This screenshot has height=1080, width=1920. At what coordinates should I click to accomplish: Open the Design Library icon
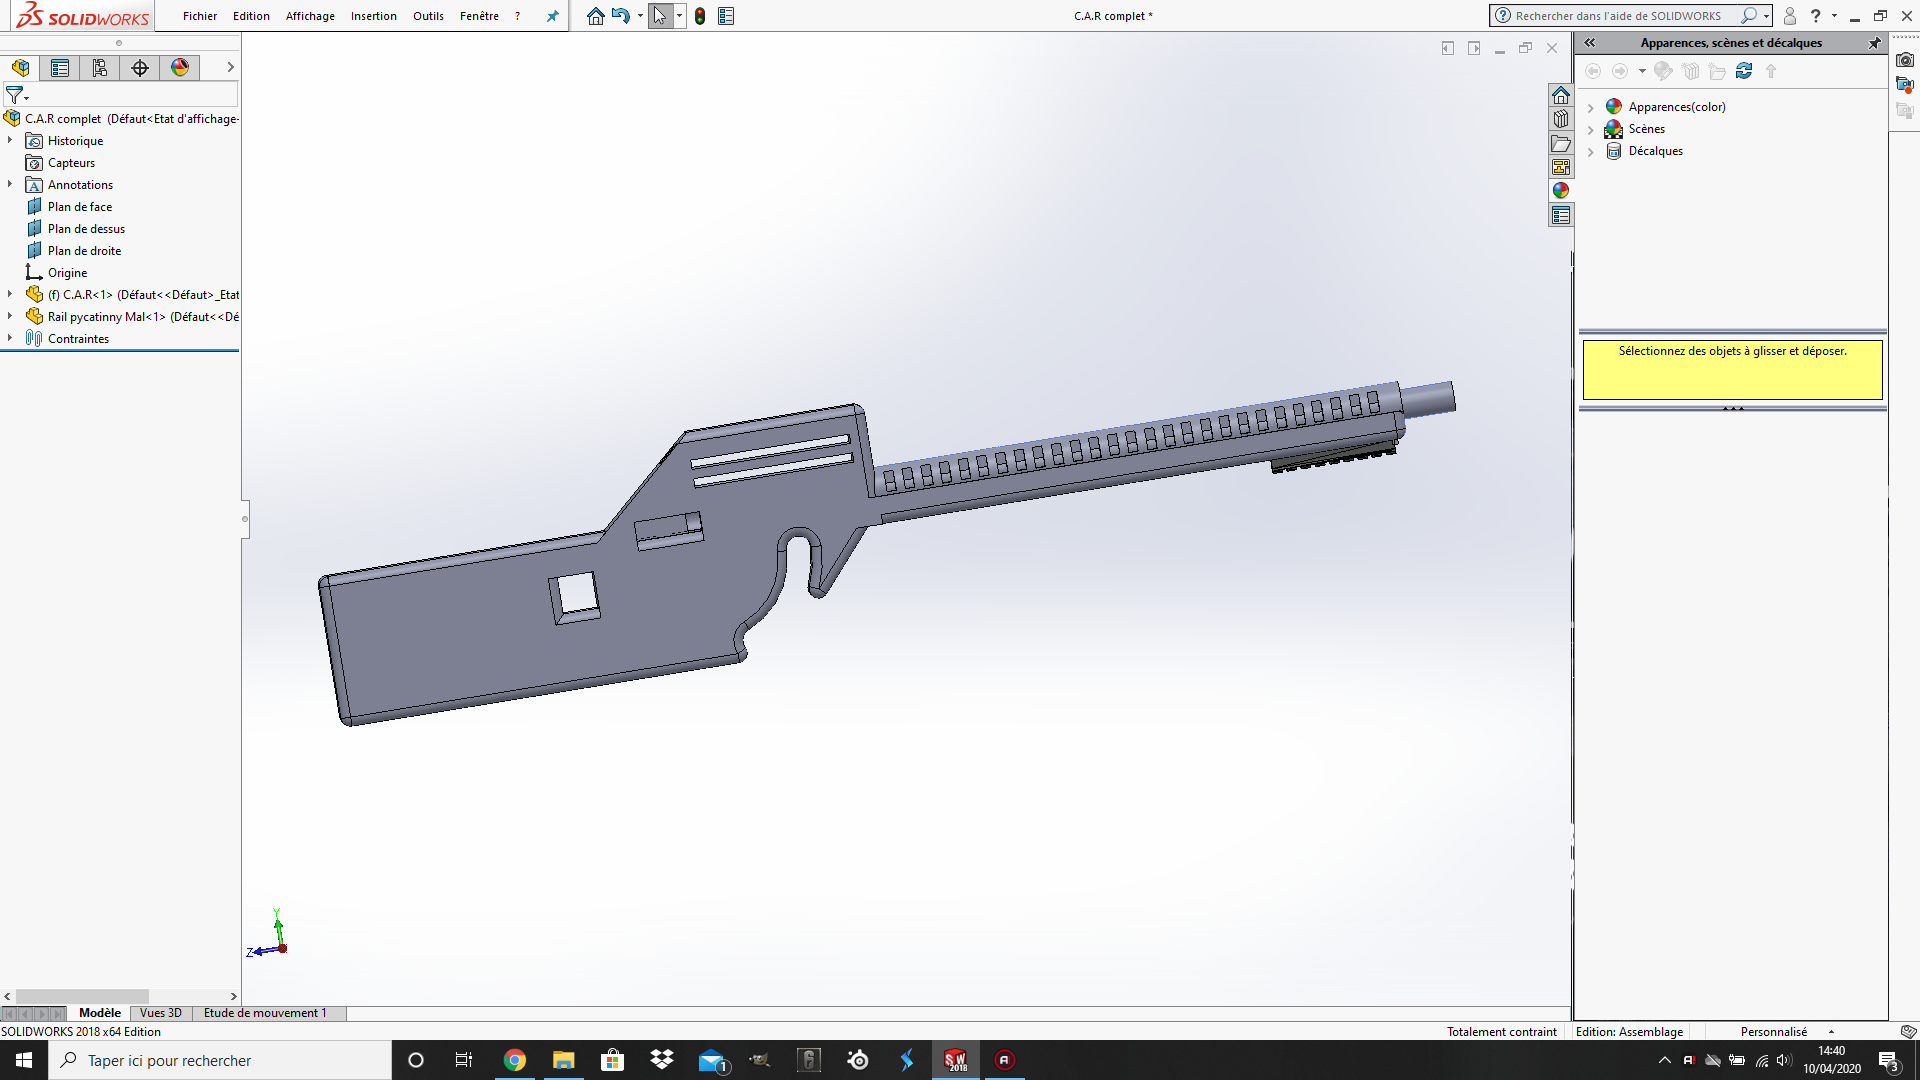pyautogui.click(x=1561, y=119)
